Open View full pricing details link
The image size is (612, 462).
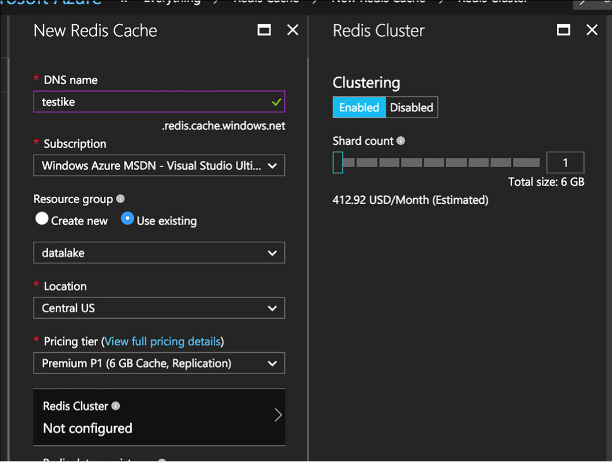pos(162,341)
